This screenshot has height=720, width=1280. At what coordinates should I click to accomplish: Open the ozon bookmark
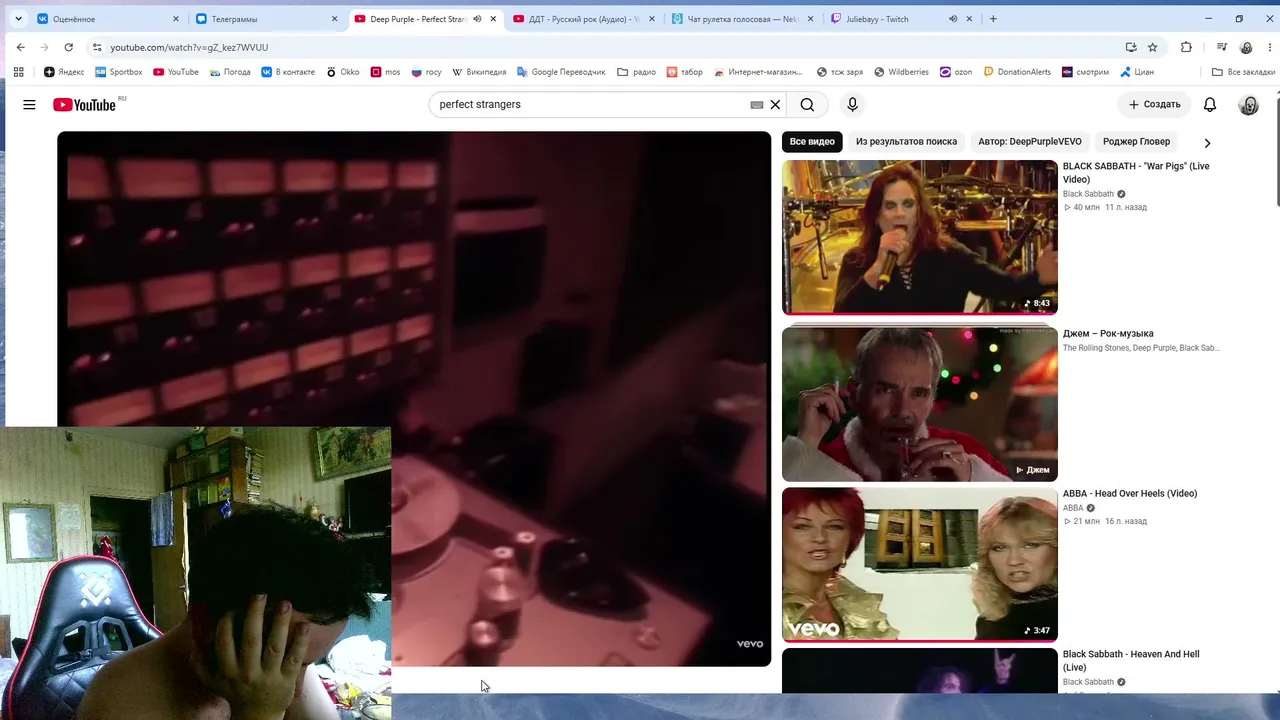(956, 72)
